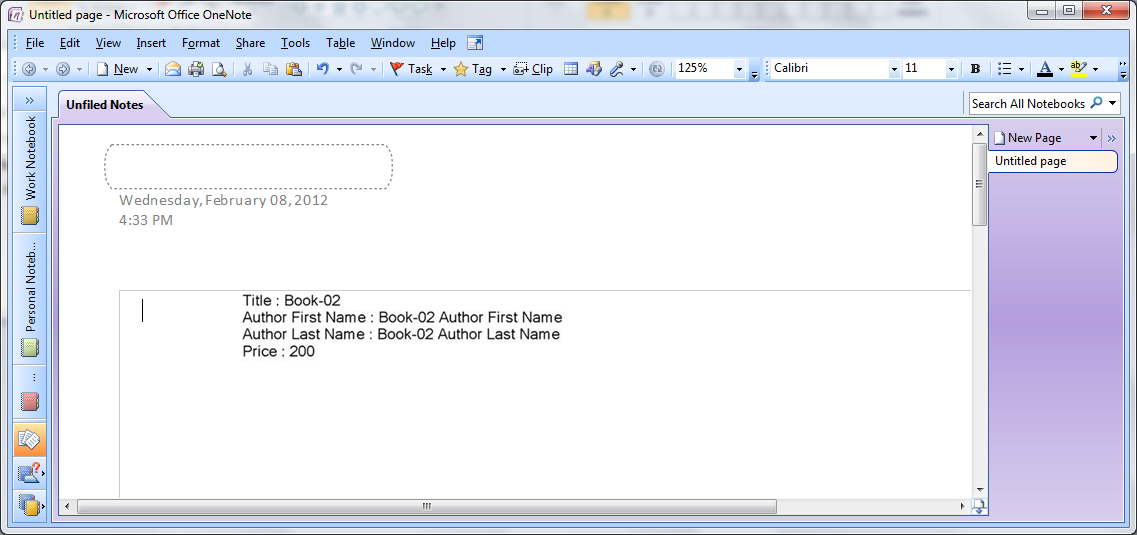Open the search scope dropdown arrow

[x=1112, y=104]
